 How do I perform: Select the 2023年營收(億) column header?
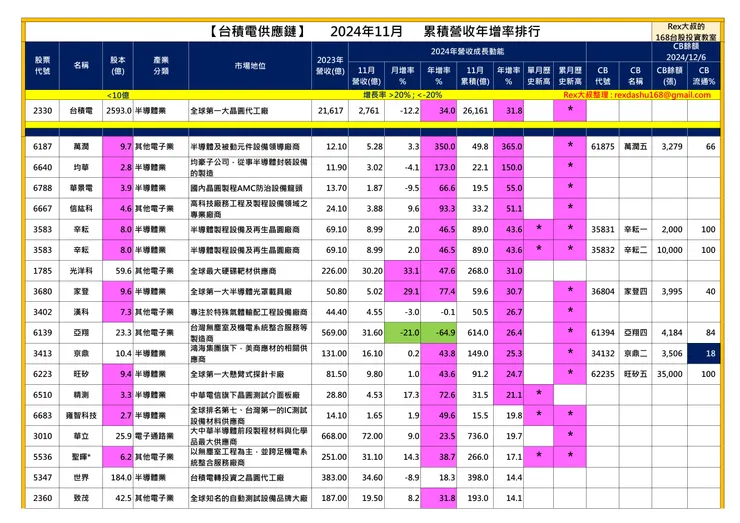click(x=330, y=66)
